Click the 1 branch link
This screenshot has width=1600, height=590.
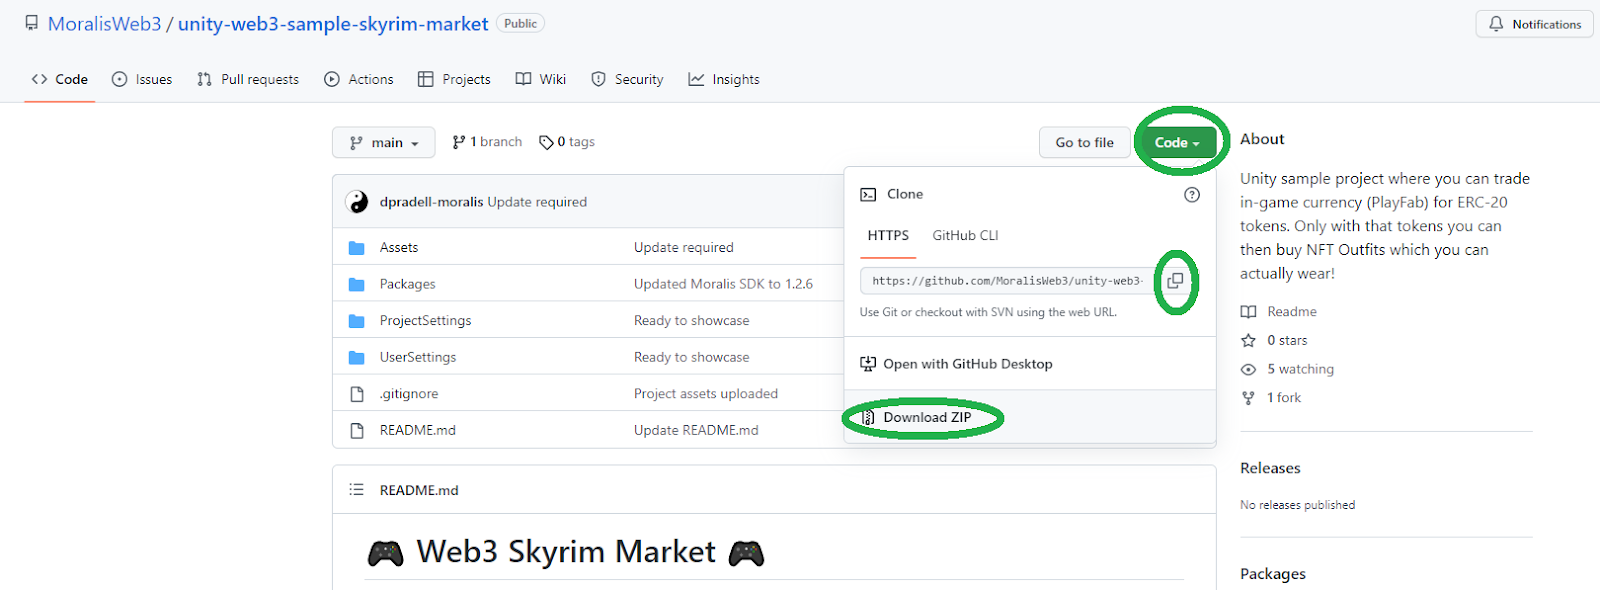point(487,142)
